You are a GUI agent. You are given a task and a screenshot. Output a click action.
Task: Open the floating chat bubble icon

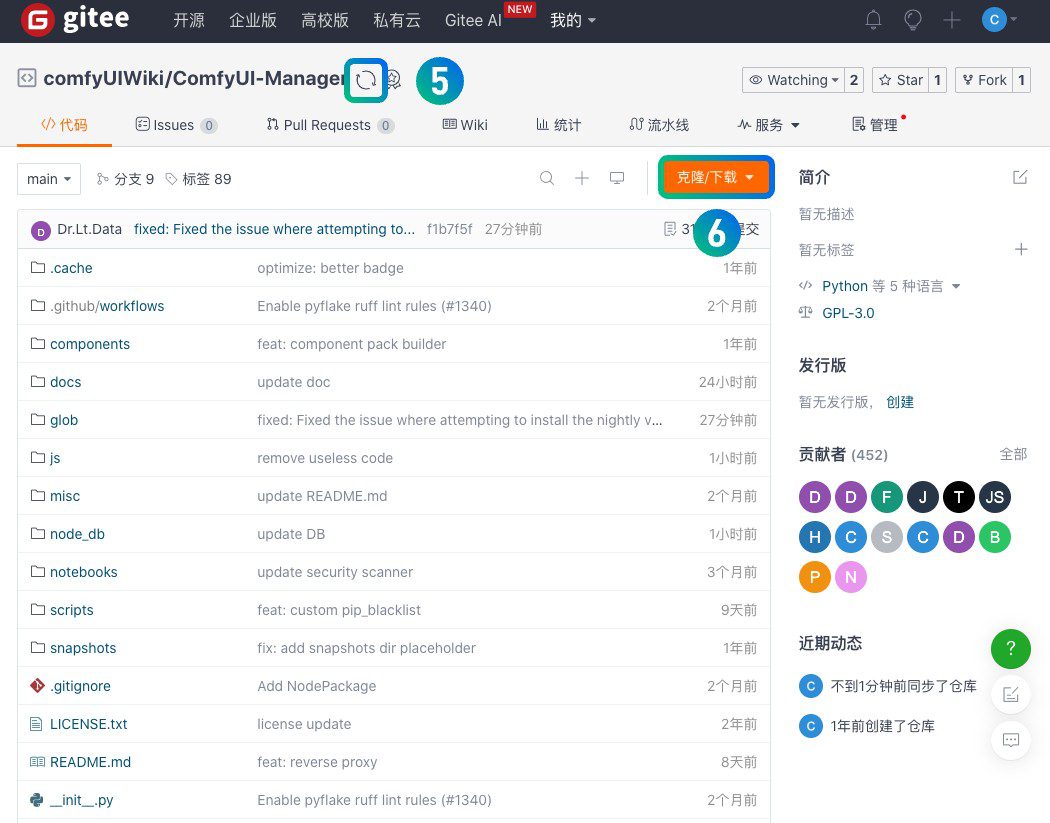1010,740
